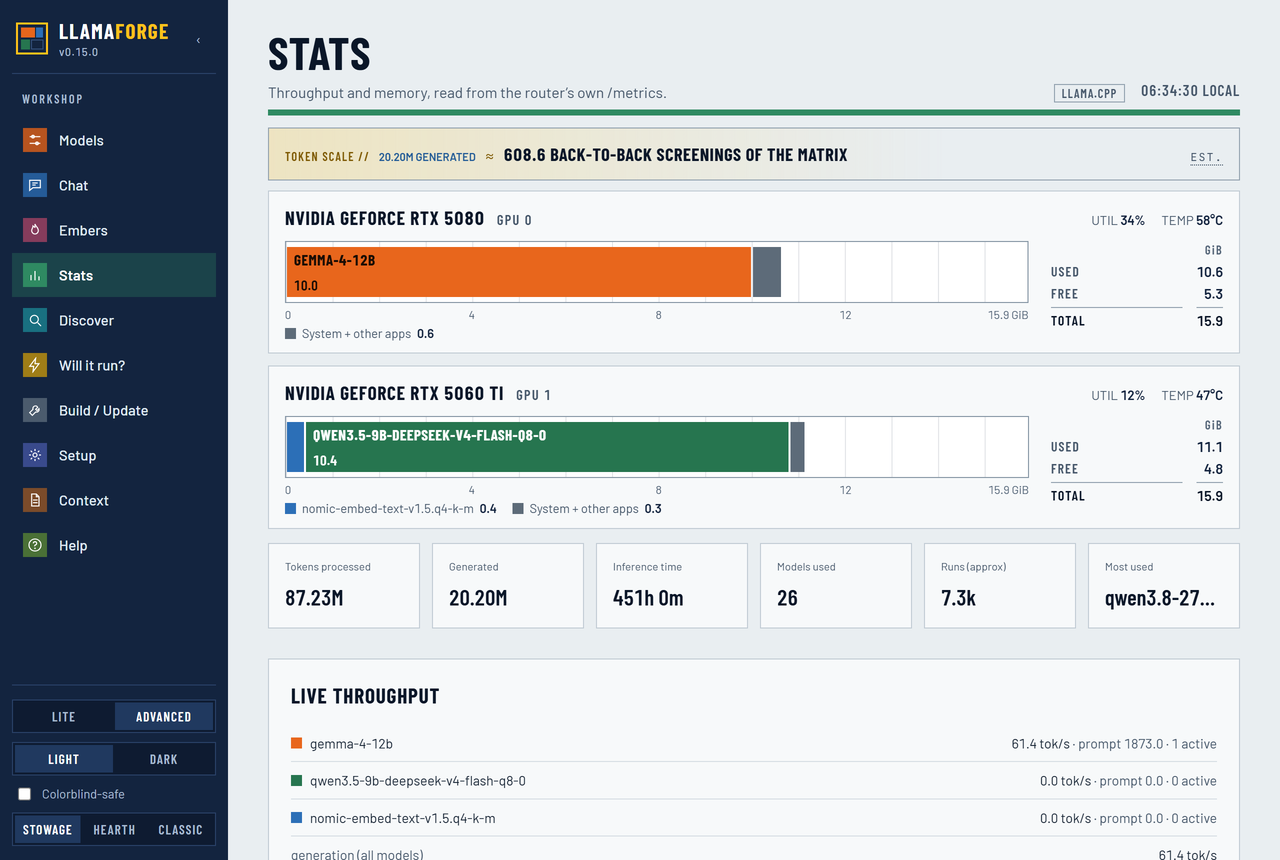Switch to the Dark theme
Screen dimensions: 1280x860
coord(164,759)
